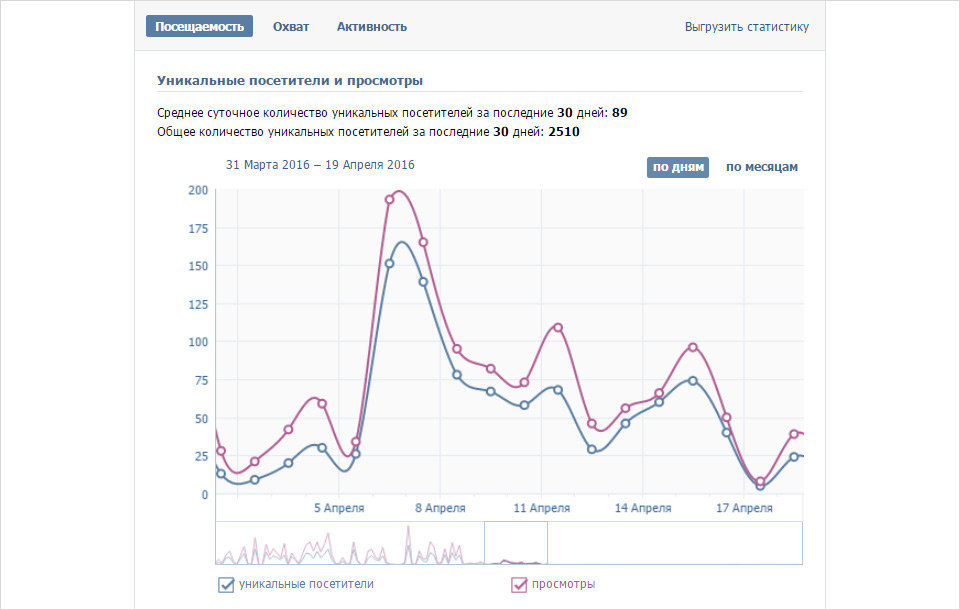This screenshot has width=960, height=610.
Task: Click Выгрузить статистику link
Action: pos(746,27)
